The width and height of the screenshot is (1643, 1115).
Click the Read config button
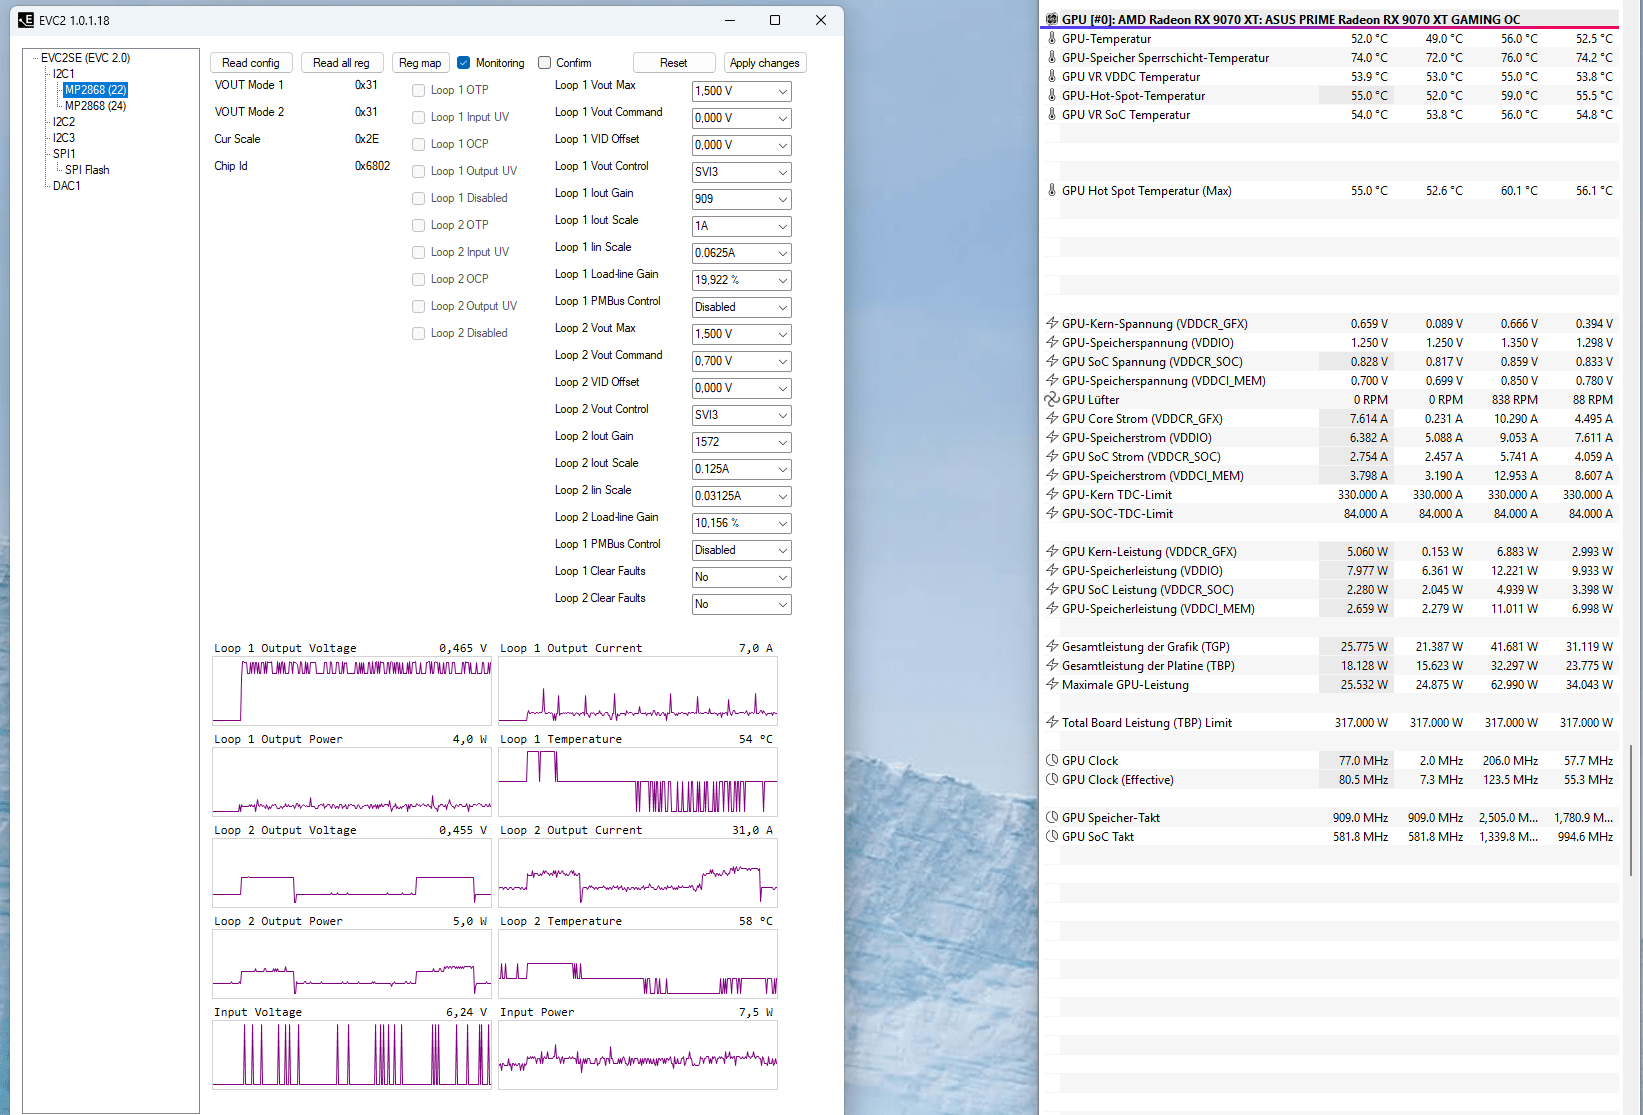[251, 63]
